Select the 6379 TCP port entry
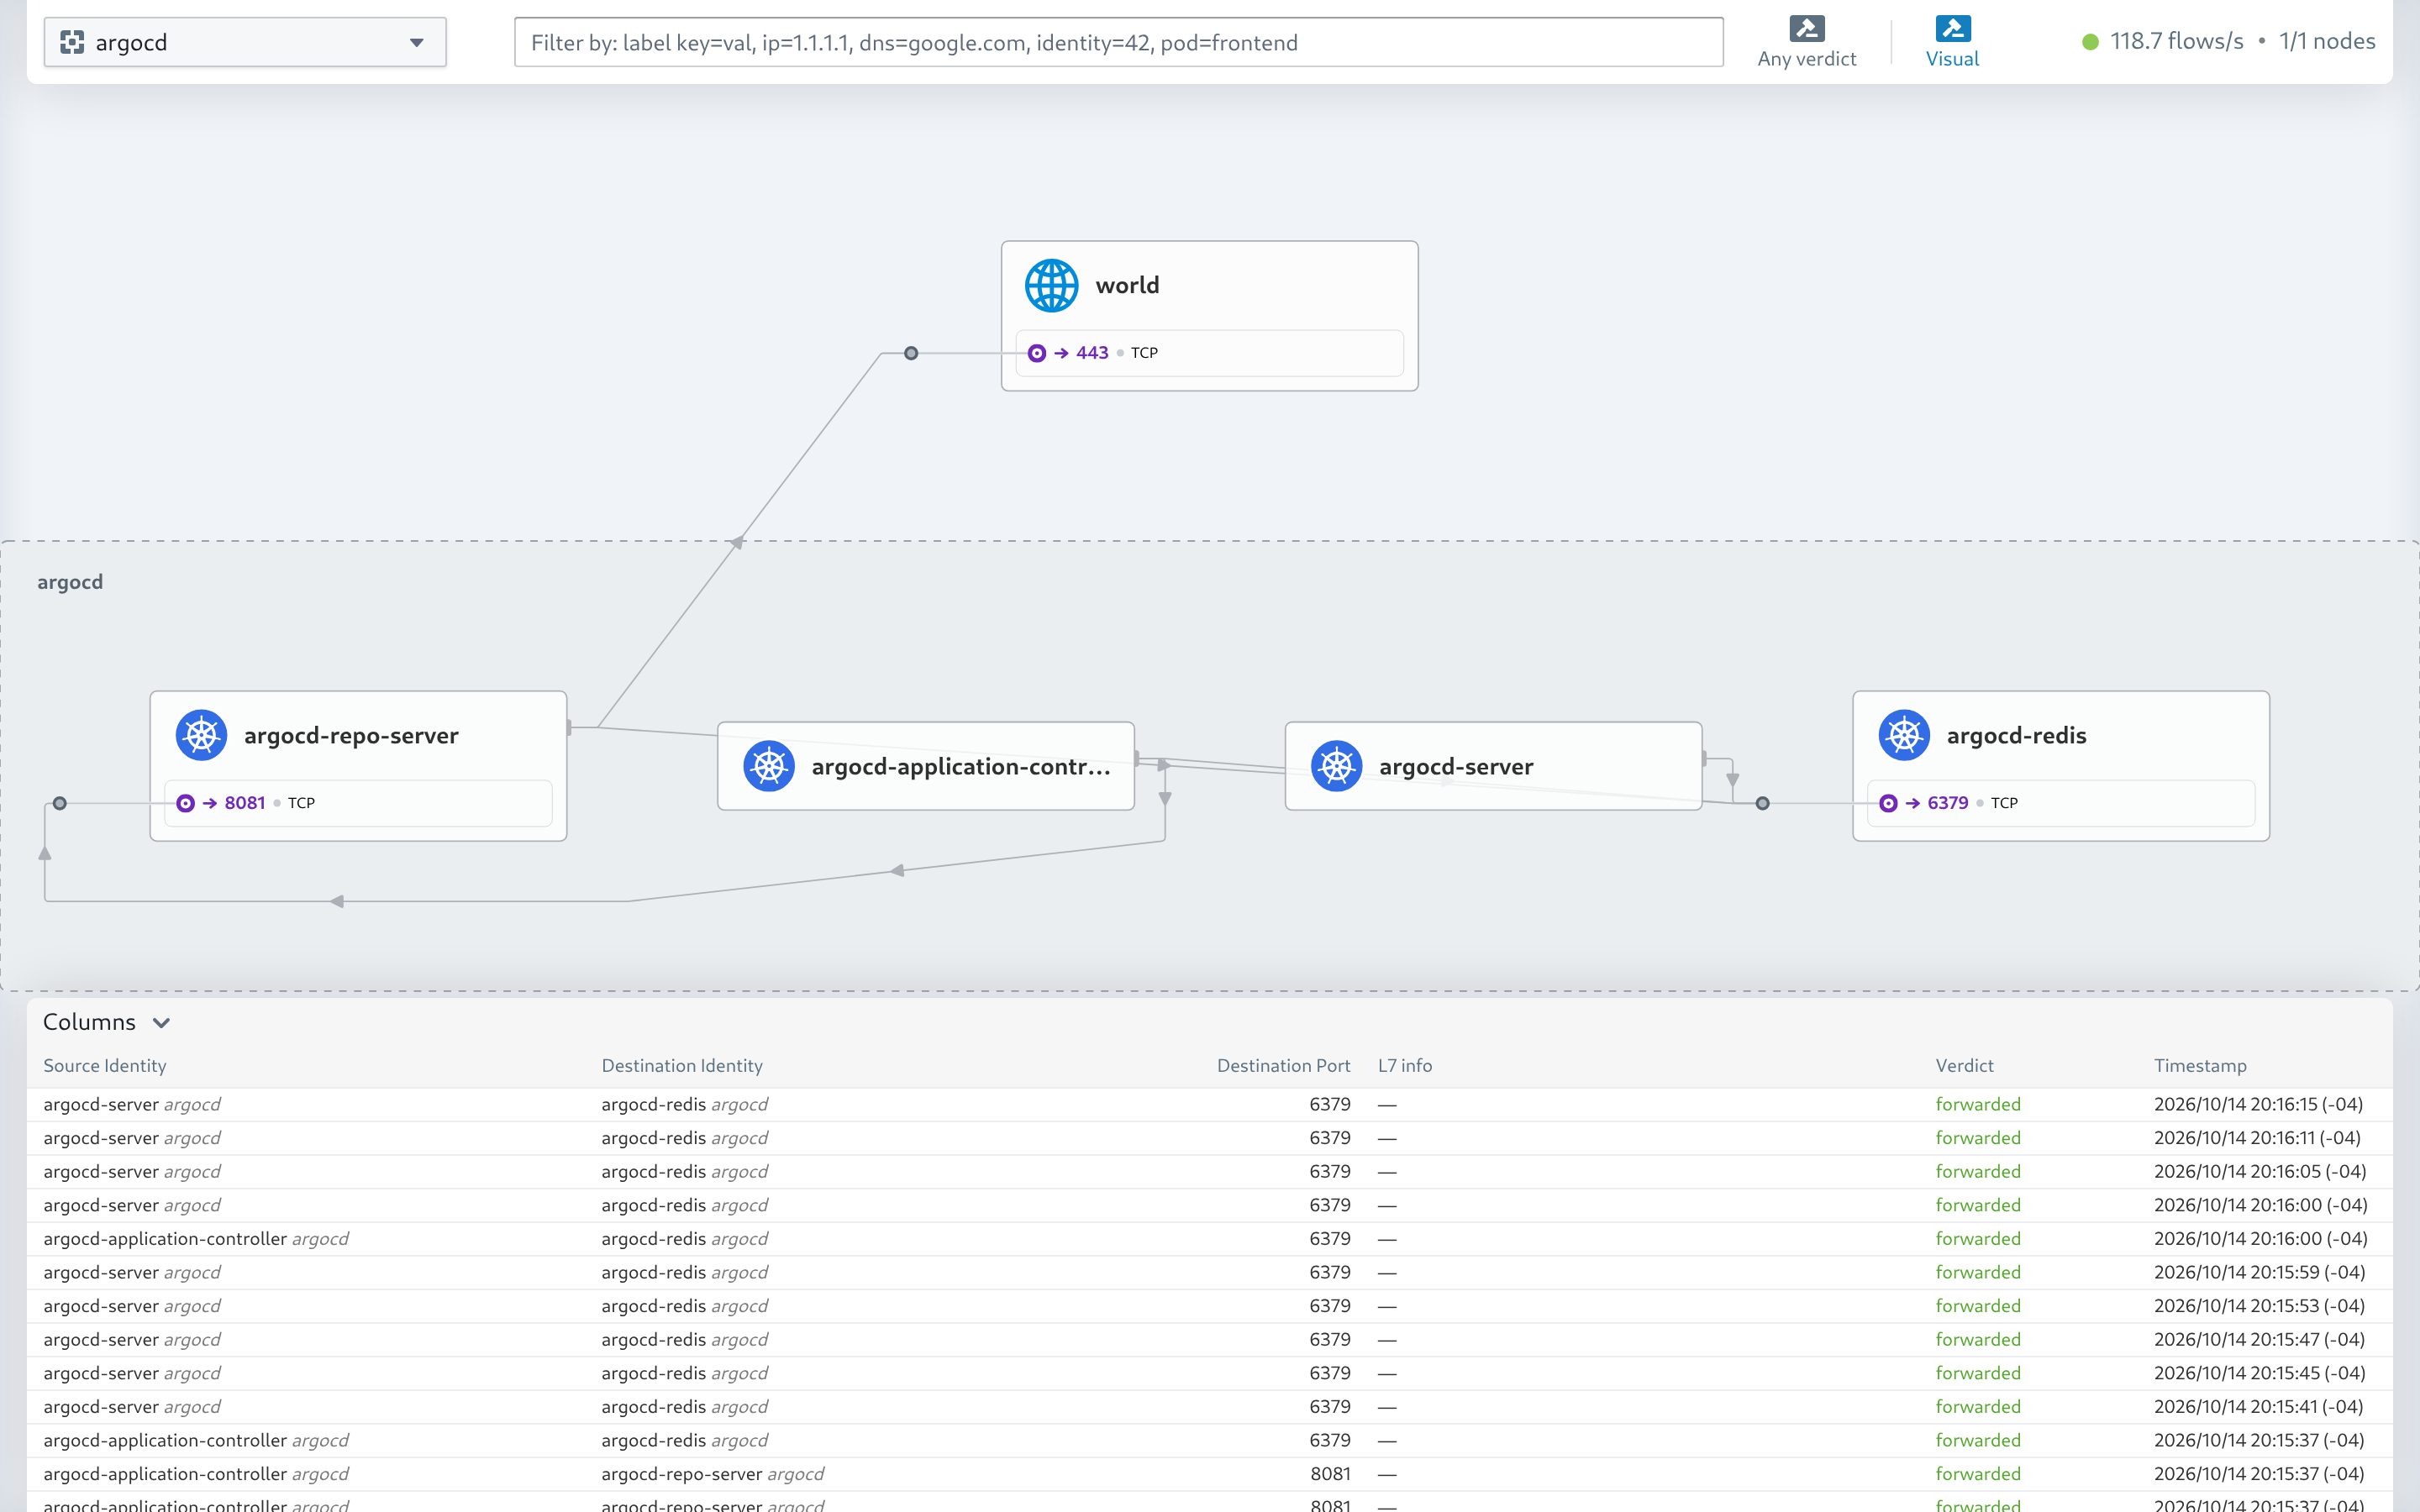 pos(2061,803)
